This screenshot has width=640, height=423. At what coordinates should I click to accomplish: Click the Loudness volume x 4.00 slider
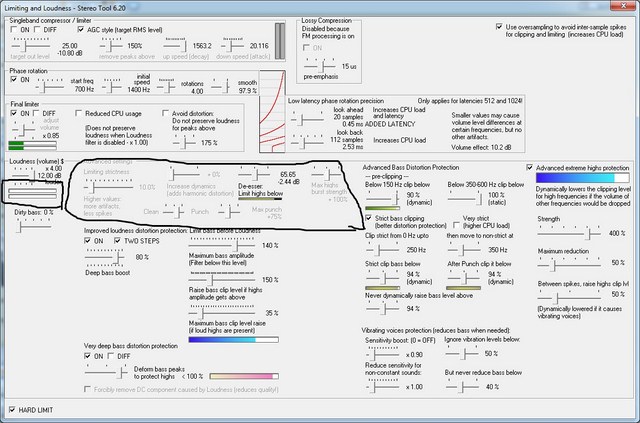coord(24,174)
